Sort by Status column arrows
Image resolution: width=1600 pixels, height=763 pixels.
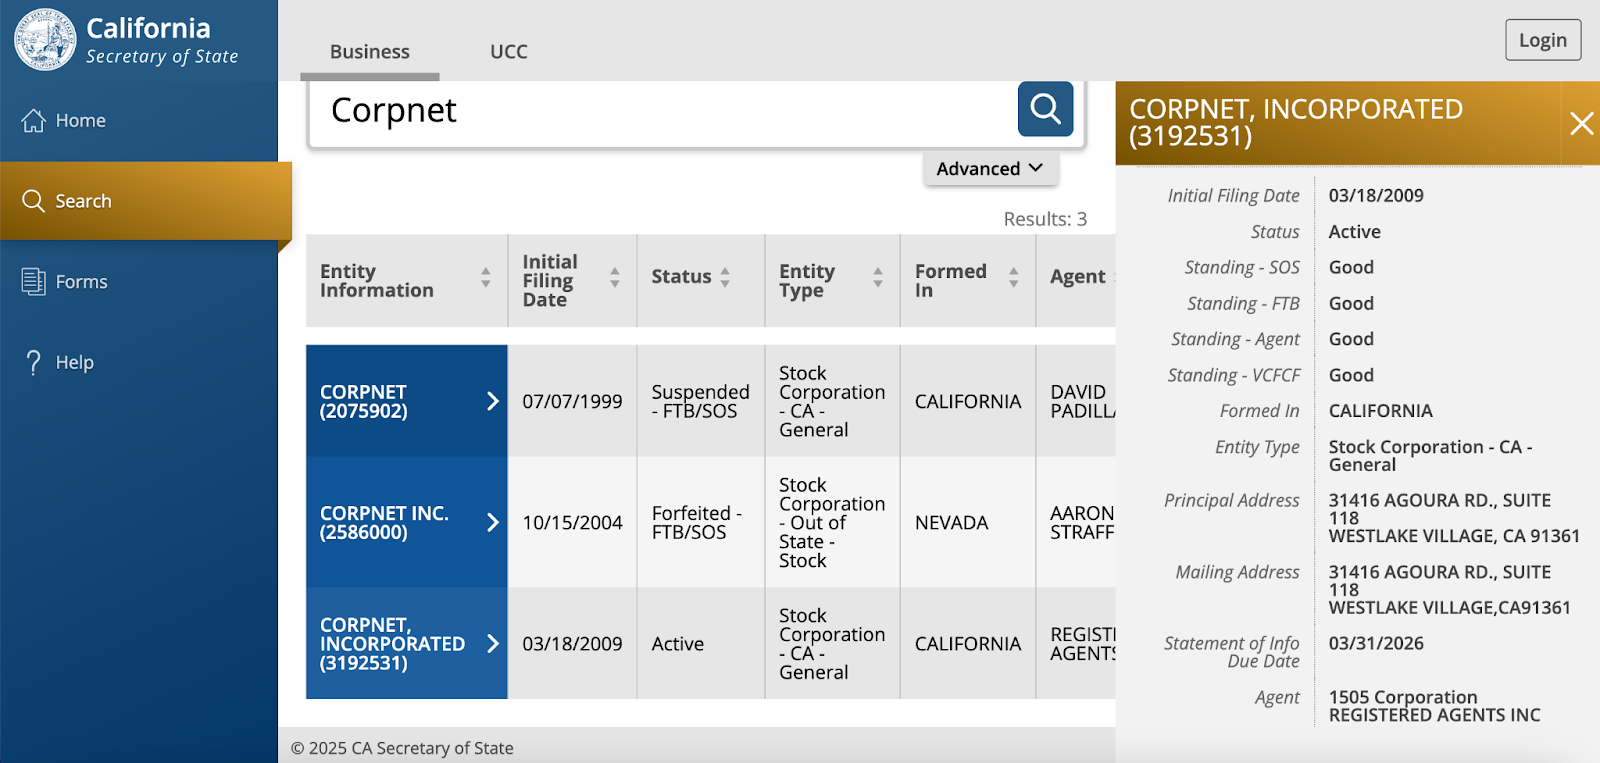click(x=725, y=277)
